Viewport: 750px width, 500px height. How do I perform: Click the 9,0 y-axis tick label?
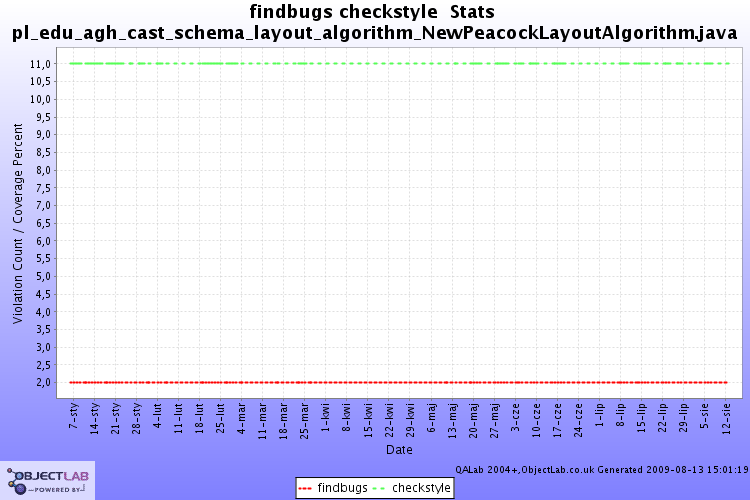pyautogui.click(x=43, y=135)
